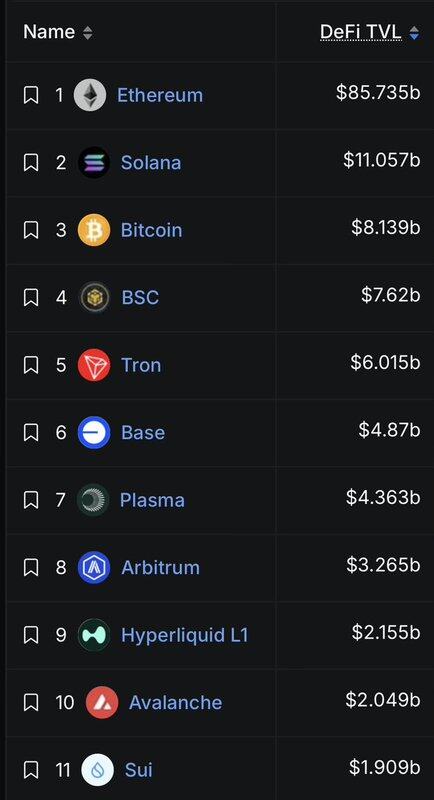Bookmark the Ethereum row
This screenshot has height=800, width=434.
pyautogui.click(x=31, y=95)
